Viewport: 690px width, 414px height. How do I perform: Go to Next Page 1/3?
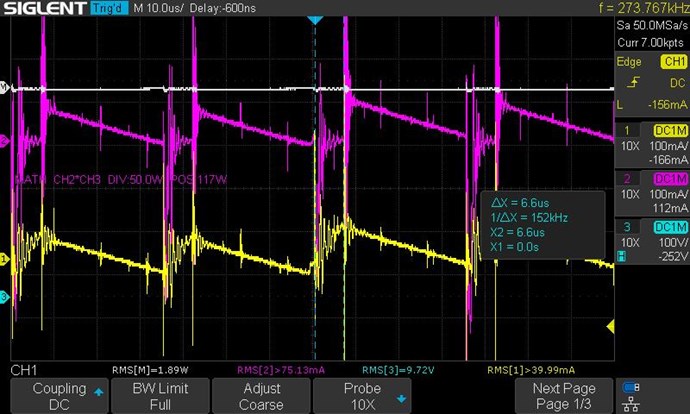click(x=564, y=396)
